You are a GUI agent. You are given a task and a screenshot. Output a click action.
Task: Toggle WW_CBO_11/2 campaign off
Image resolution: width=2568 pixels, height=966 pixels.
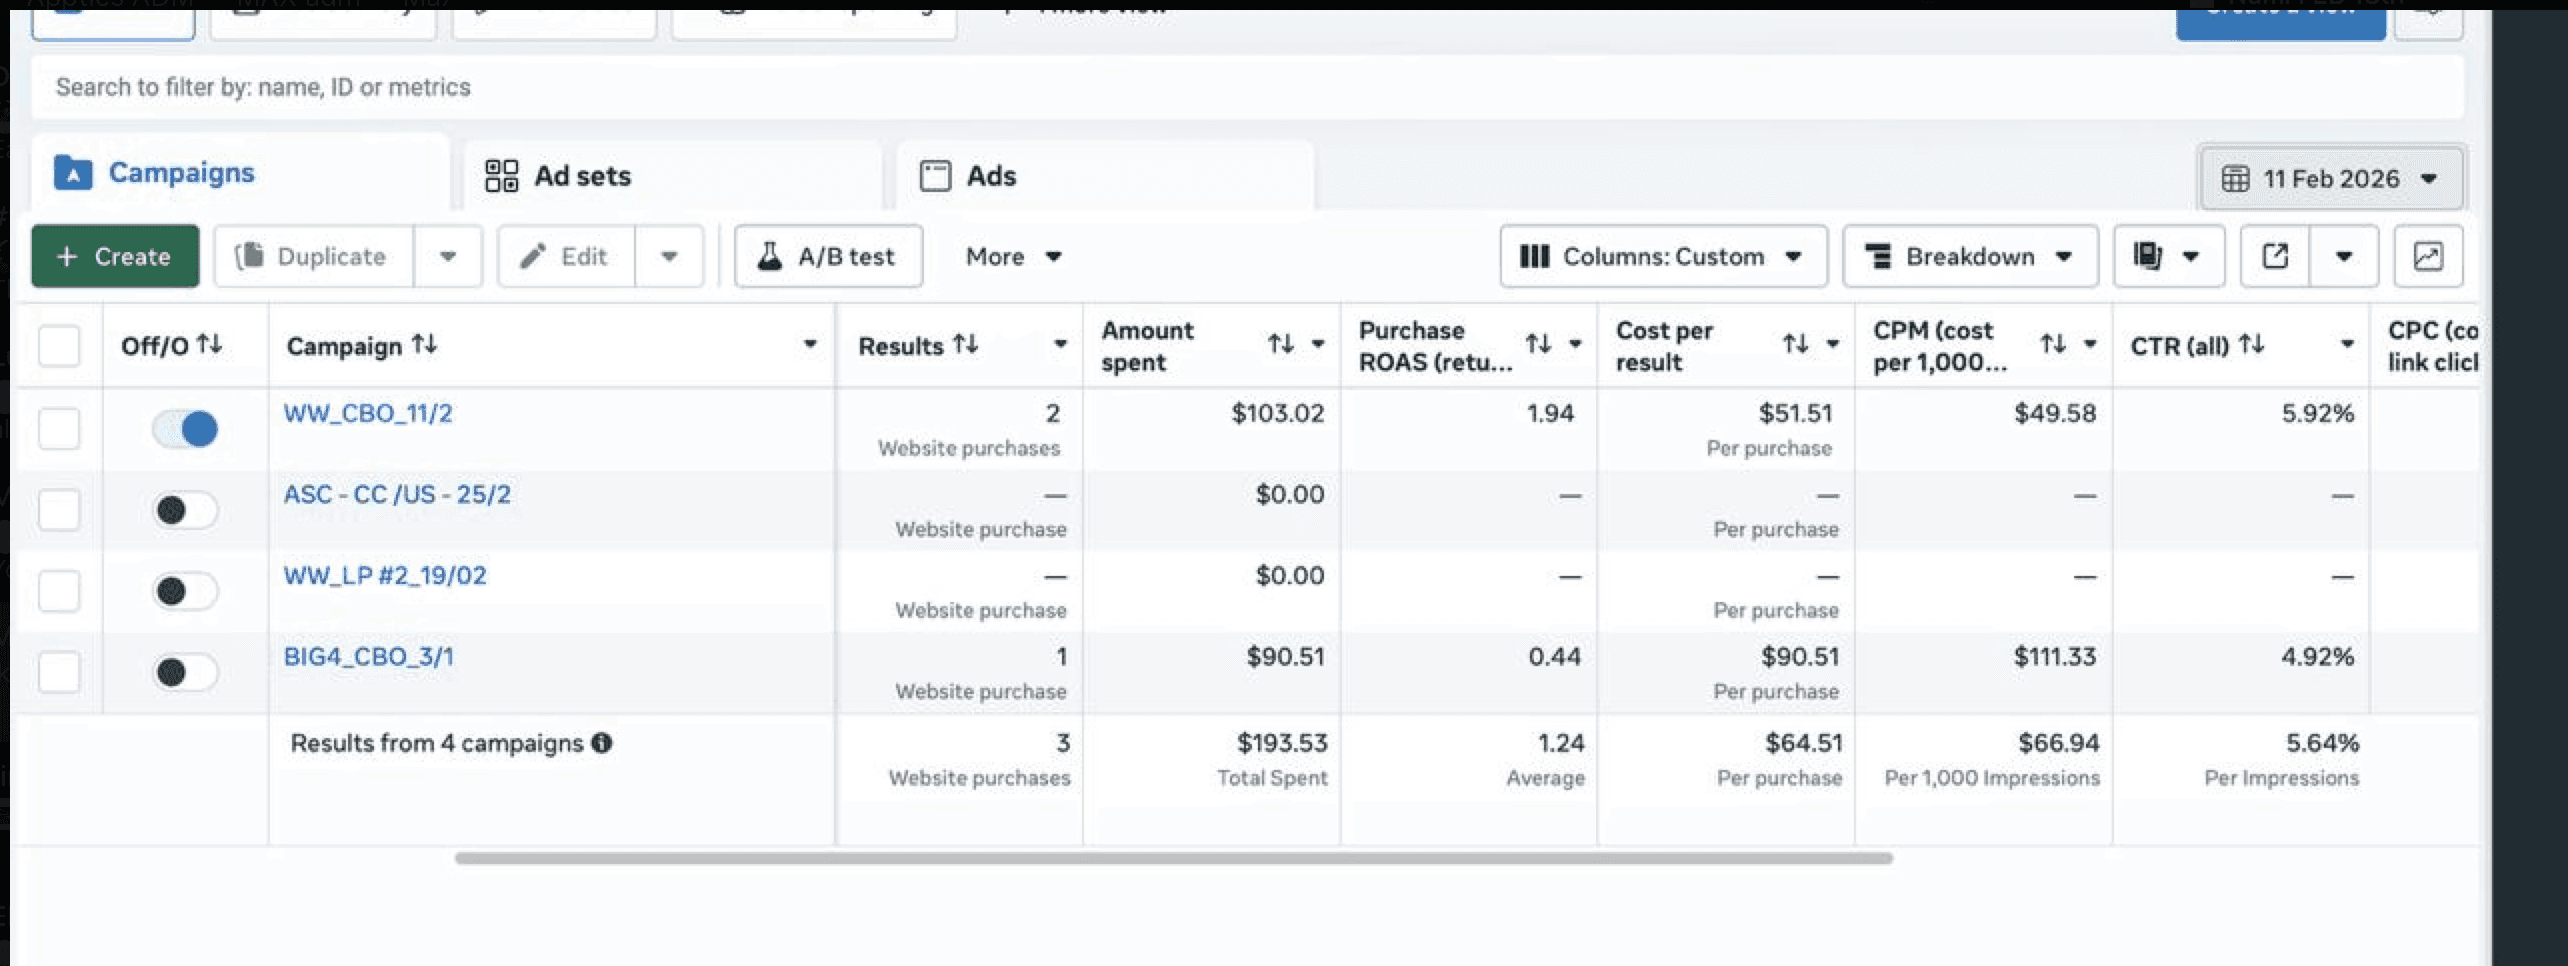point(185,429)
